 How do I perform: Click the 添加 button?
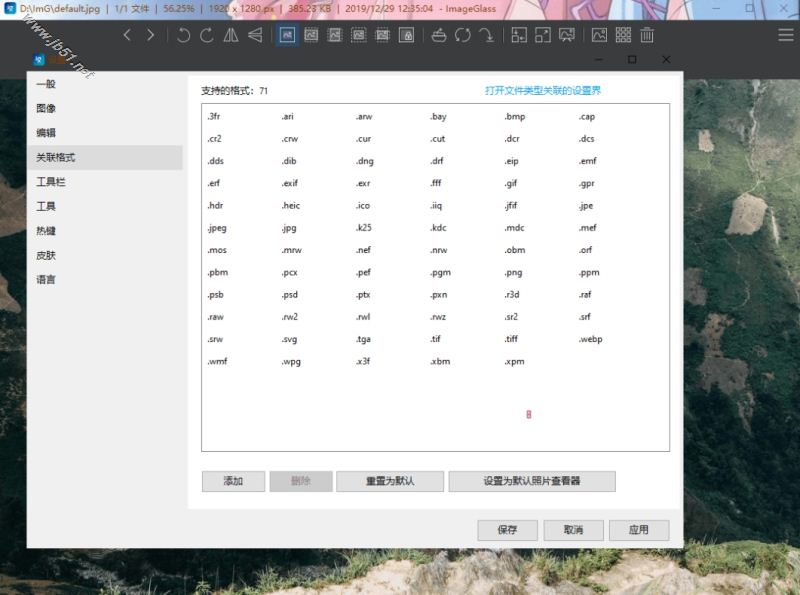[x=233, y=481]
